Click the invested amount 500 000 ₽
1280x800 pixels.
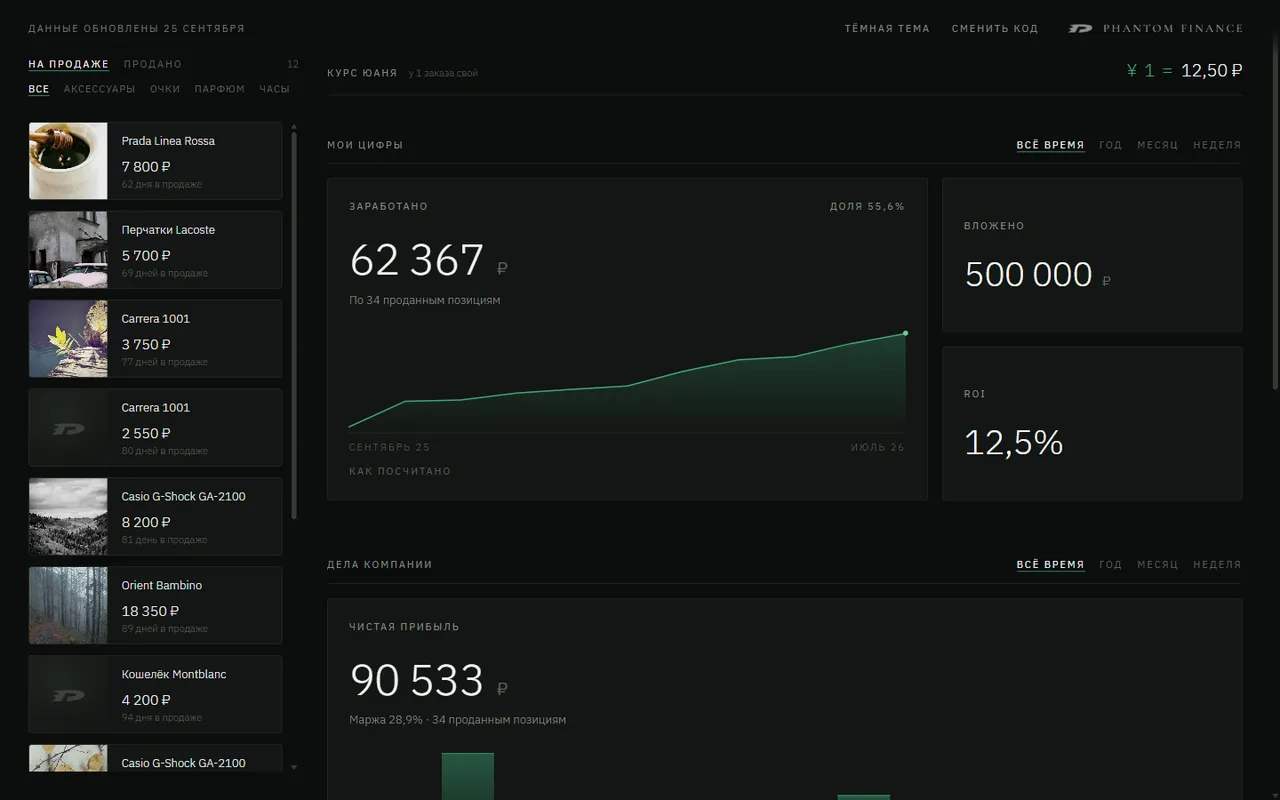tap(1038, 275)
